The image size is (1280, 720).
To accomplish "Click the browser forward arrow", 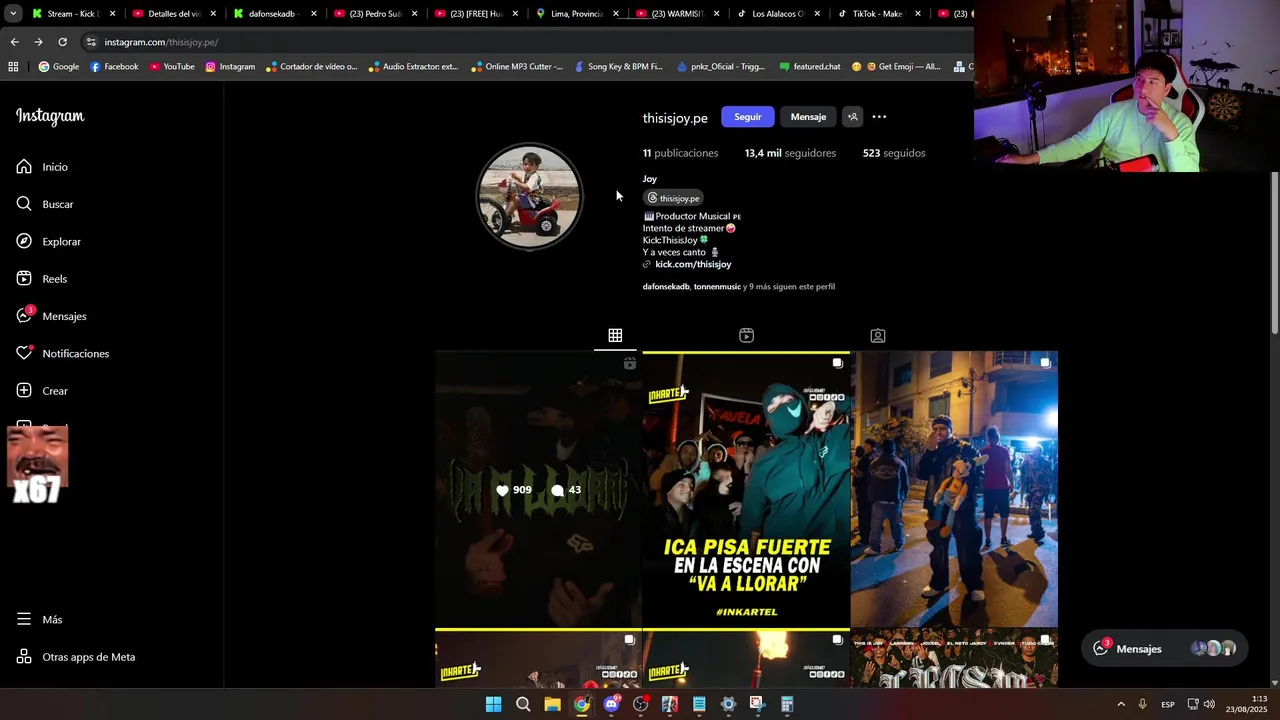I will click(38, 42).
